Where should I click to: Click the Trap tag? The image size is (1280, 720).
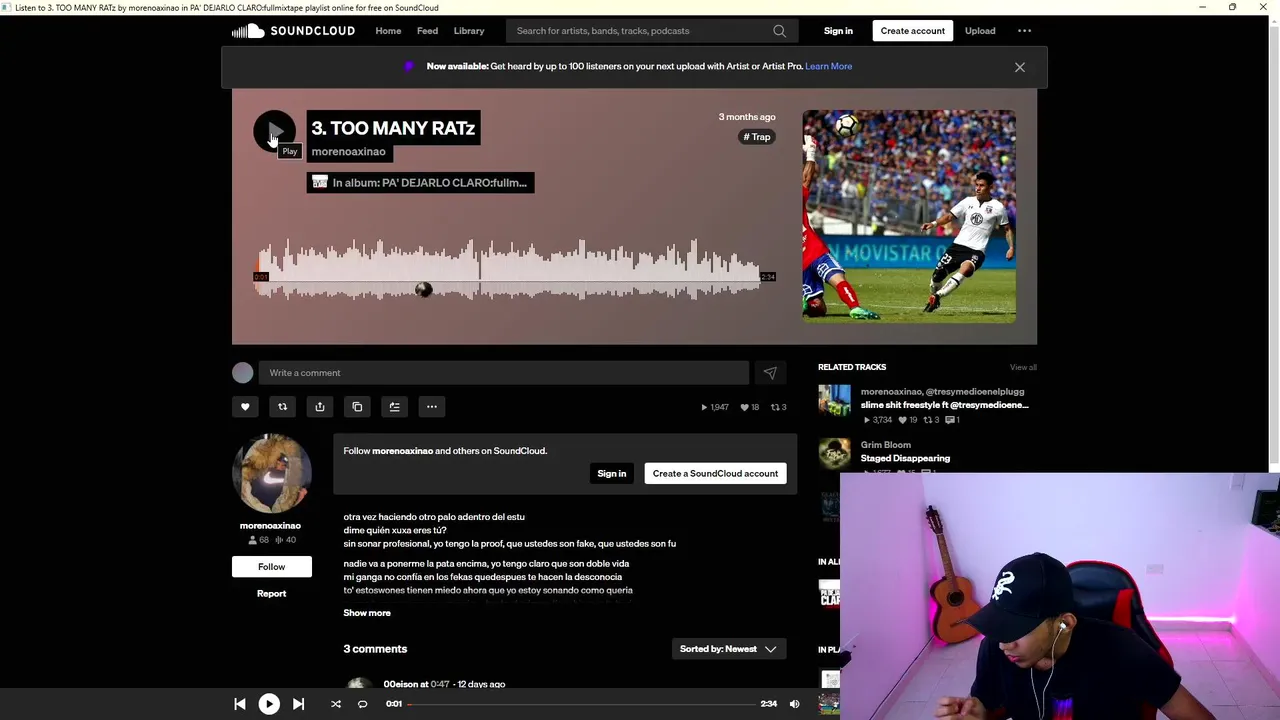[757, 137]
